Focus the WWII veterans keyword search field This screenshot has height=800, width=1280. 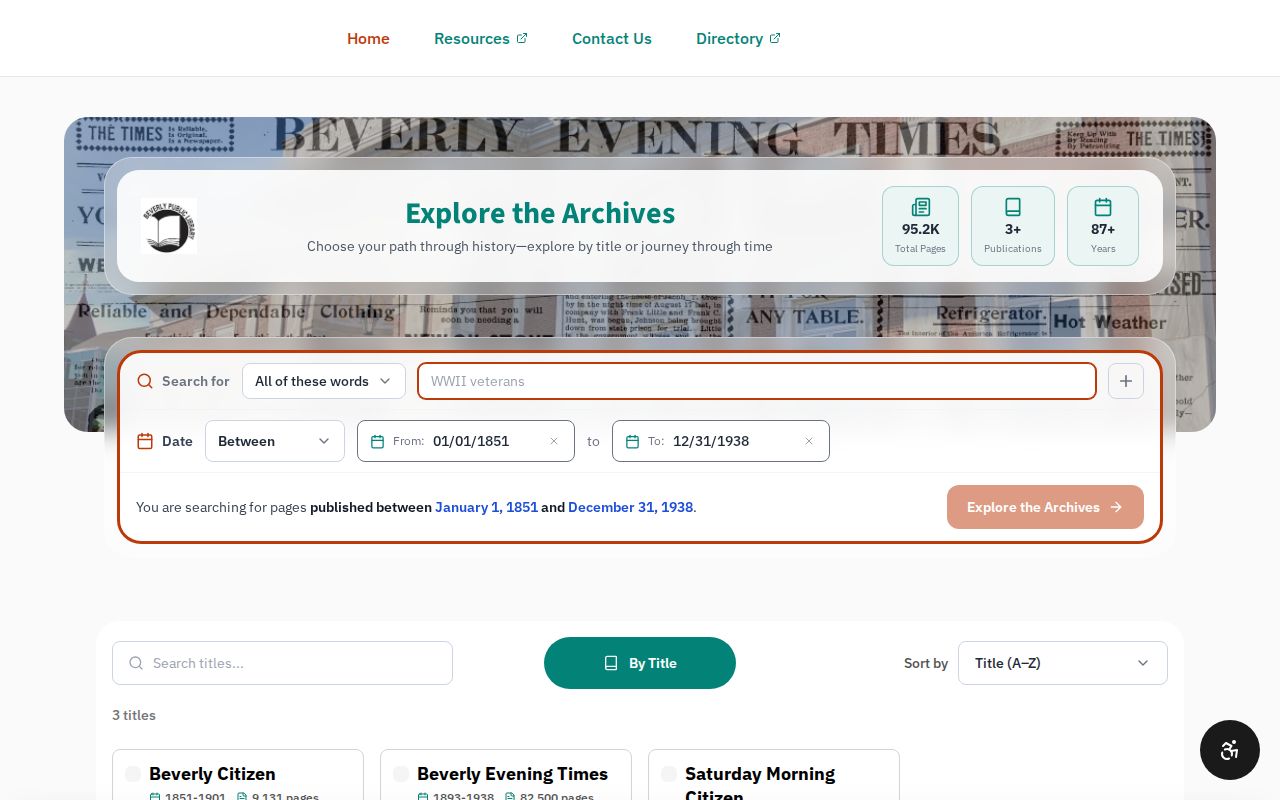757,381
